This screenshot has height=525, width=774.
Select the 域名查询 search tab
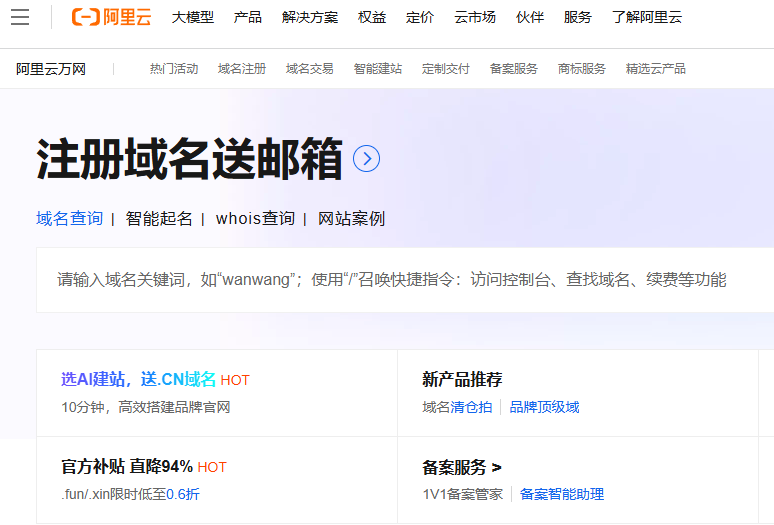pyautogui.click(x=70, y=219)
